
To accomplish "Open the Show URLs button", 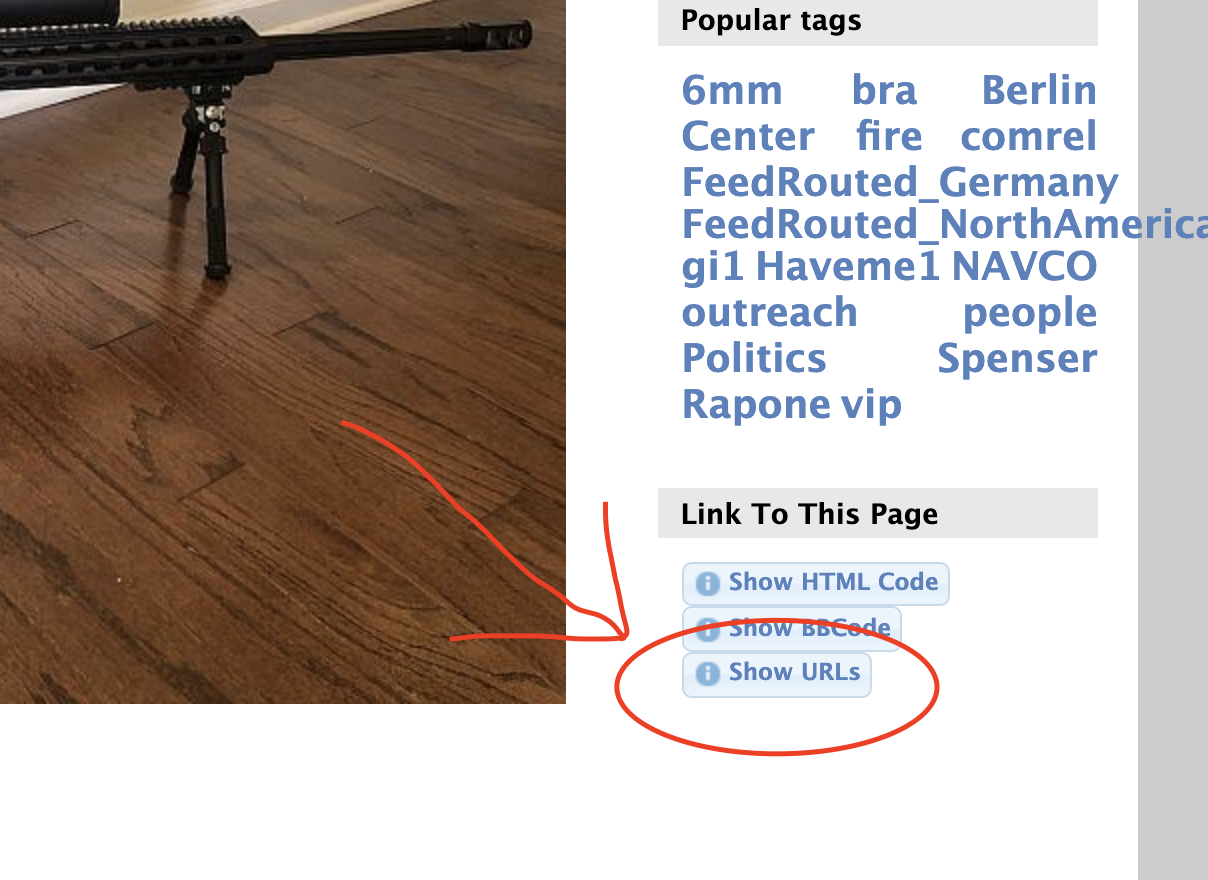I will click(777, 674).
